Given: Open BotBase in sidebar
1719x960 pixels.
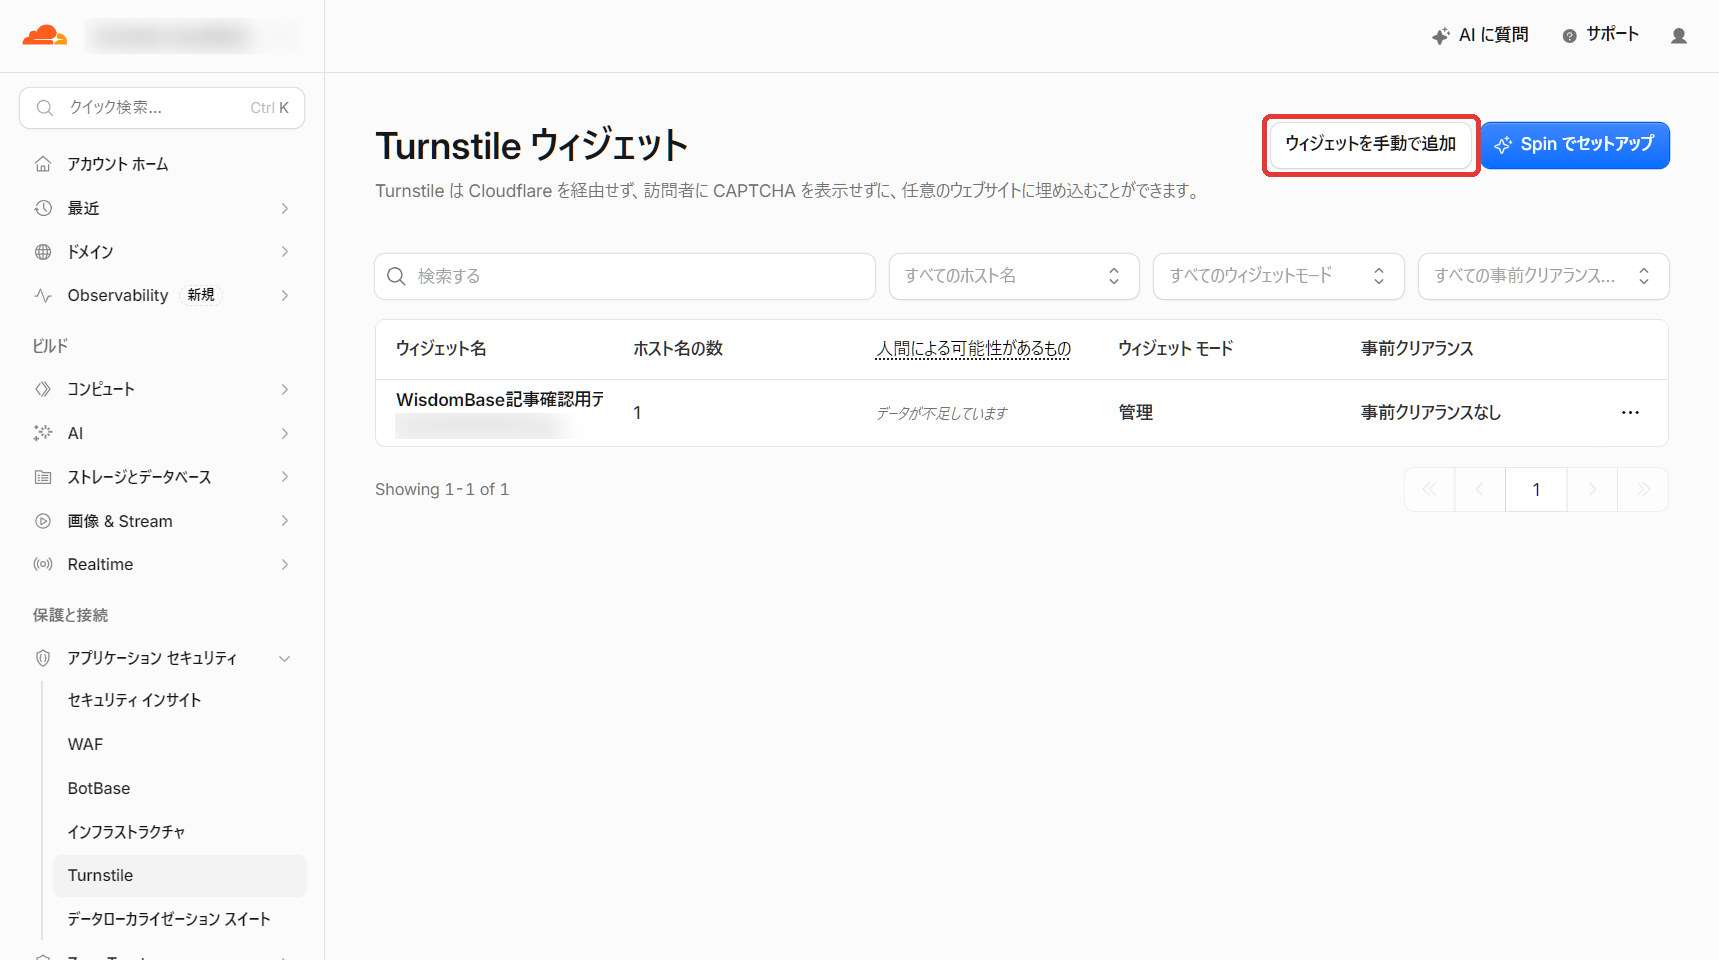Looking at the screenshot, I should (99, 788).
